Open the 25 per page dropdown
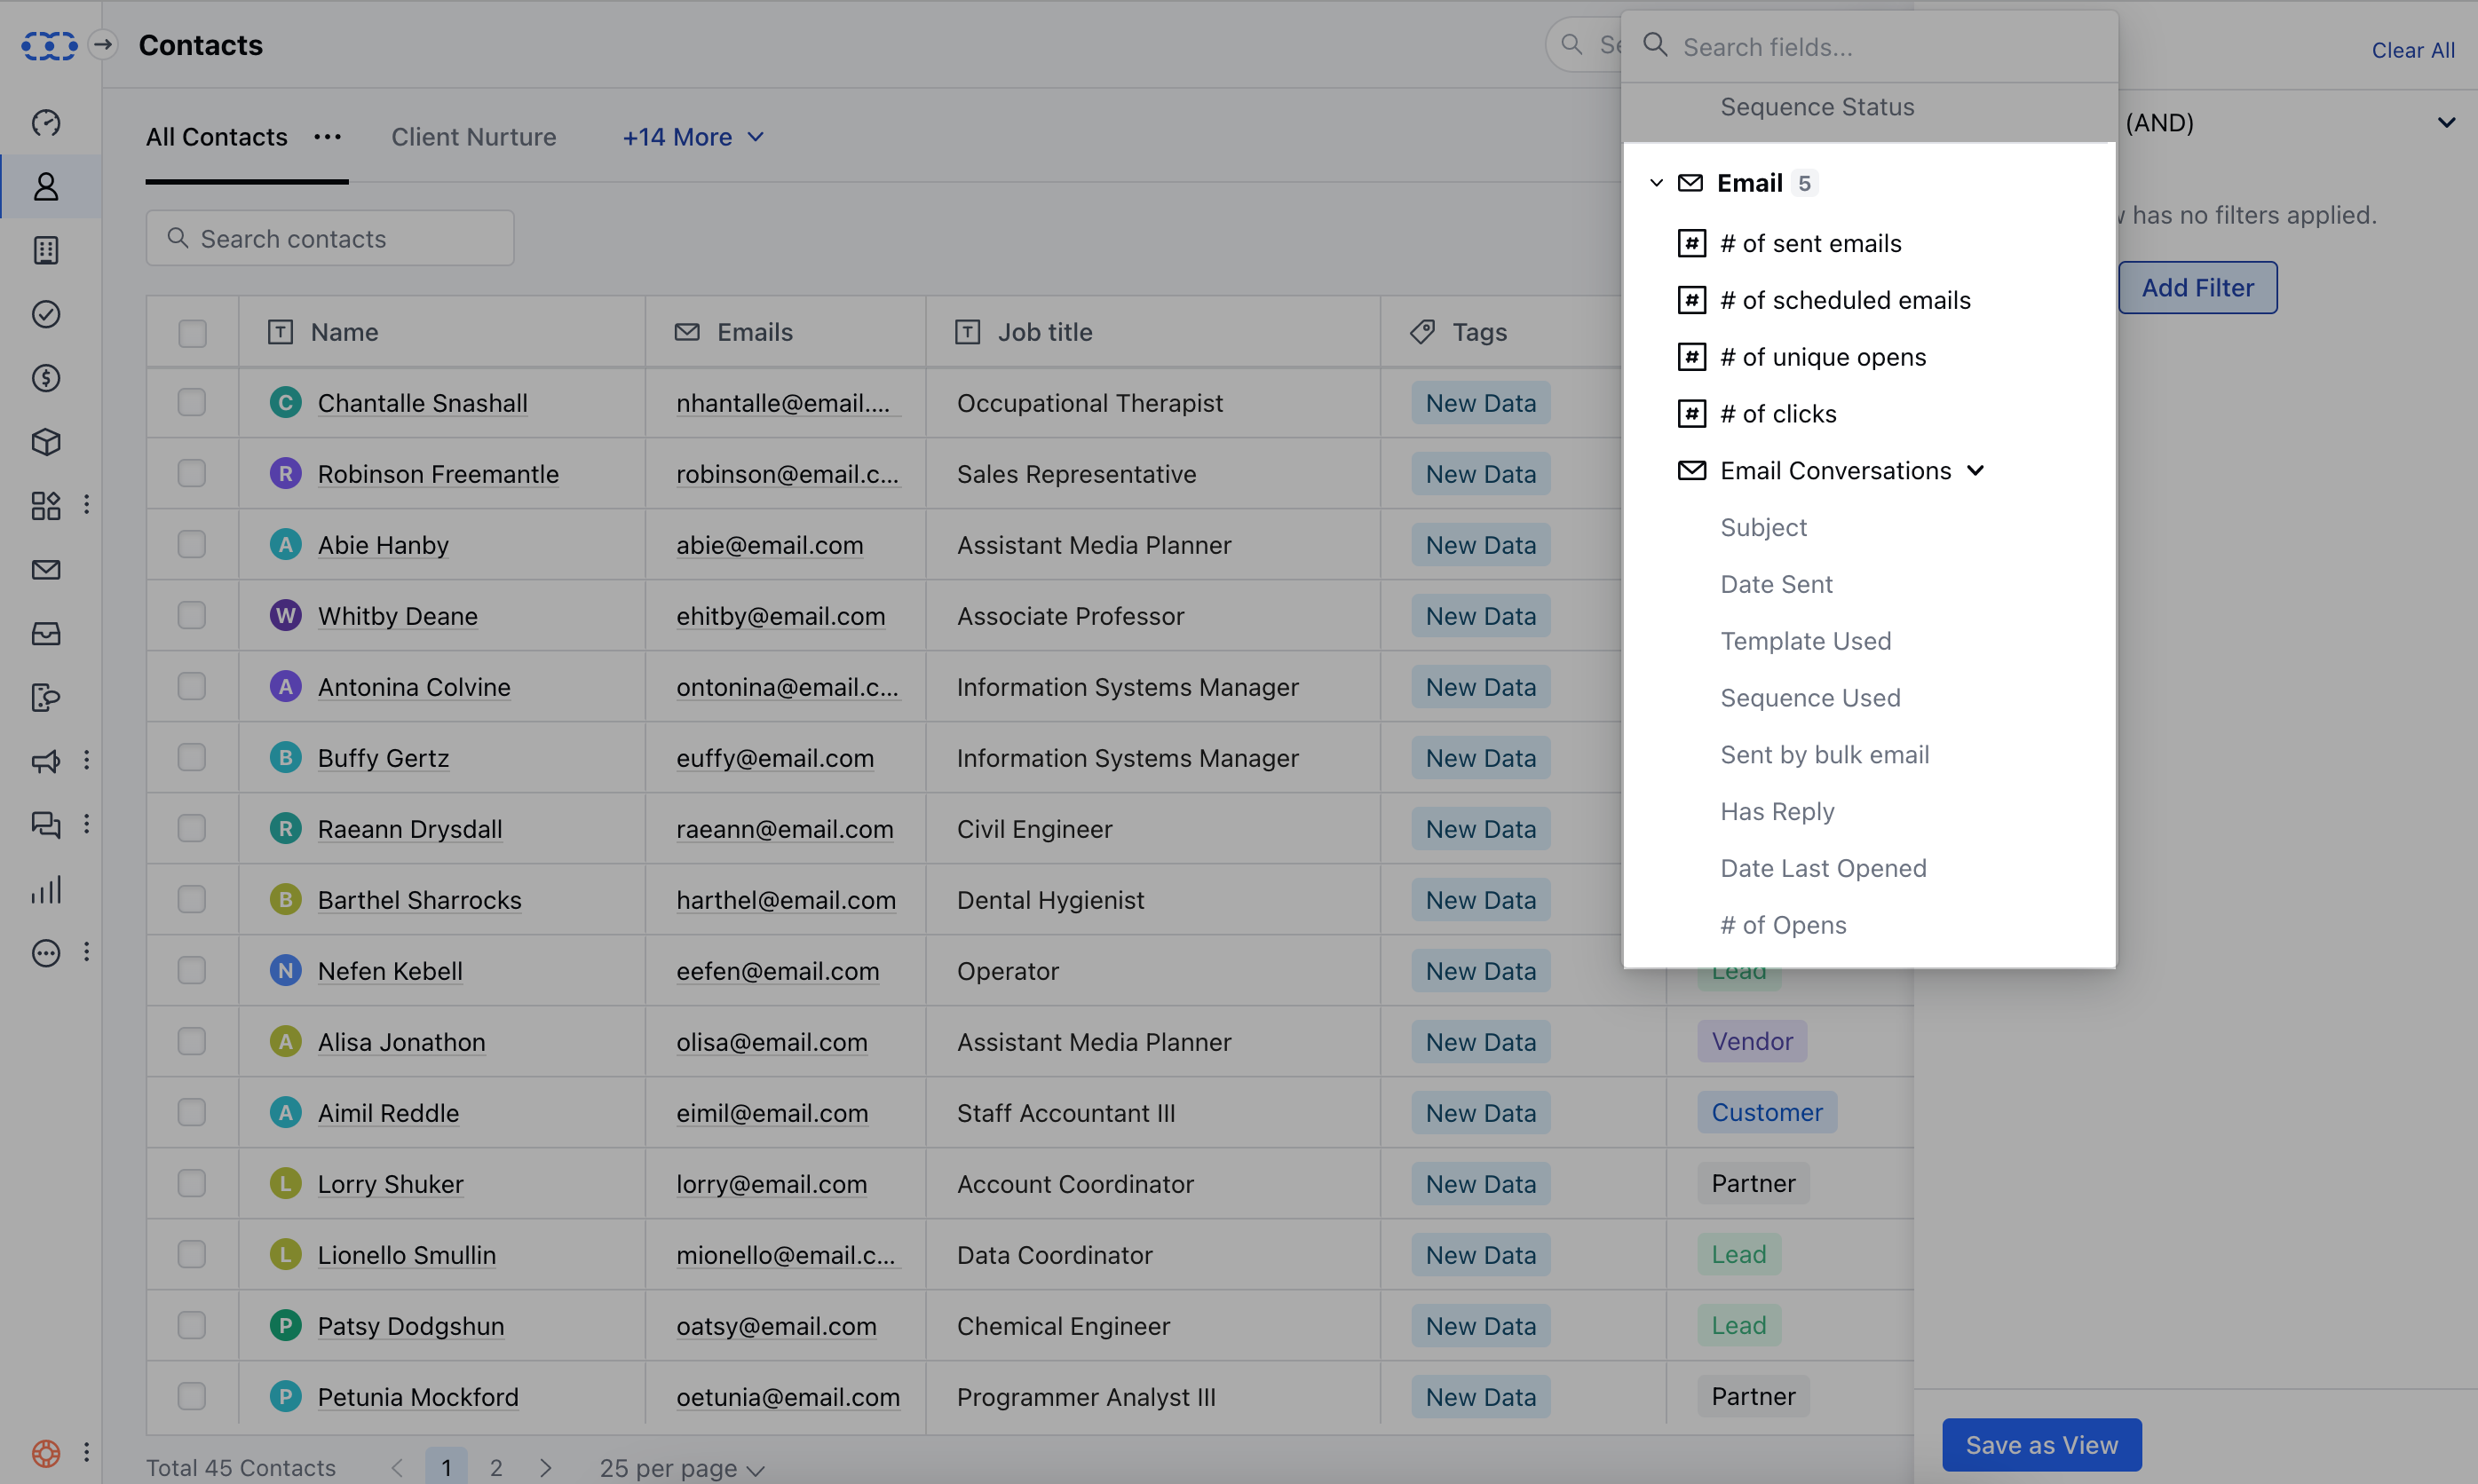The image size is (2478, 1484). (x=682, y=1467)
